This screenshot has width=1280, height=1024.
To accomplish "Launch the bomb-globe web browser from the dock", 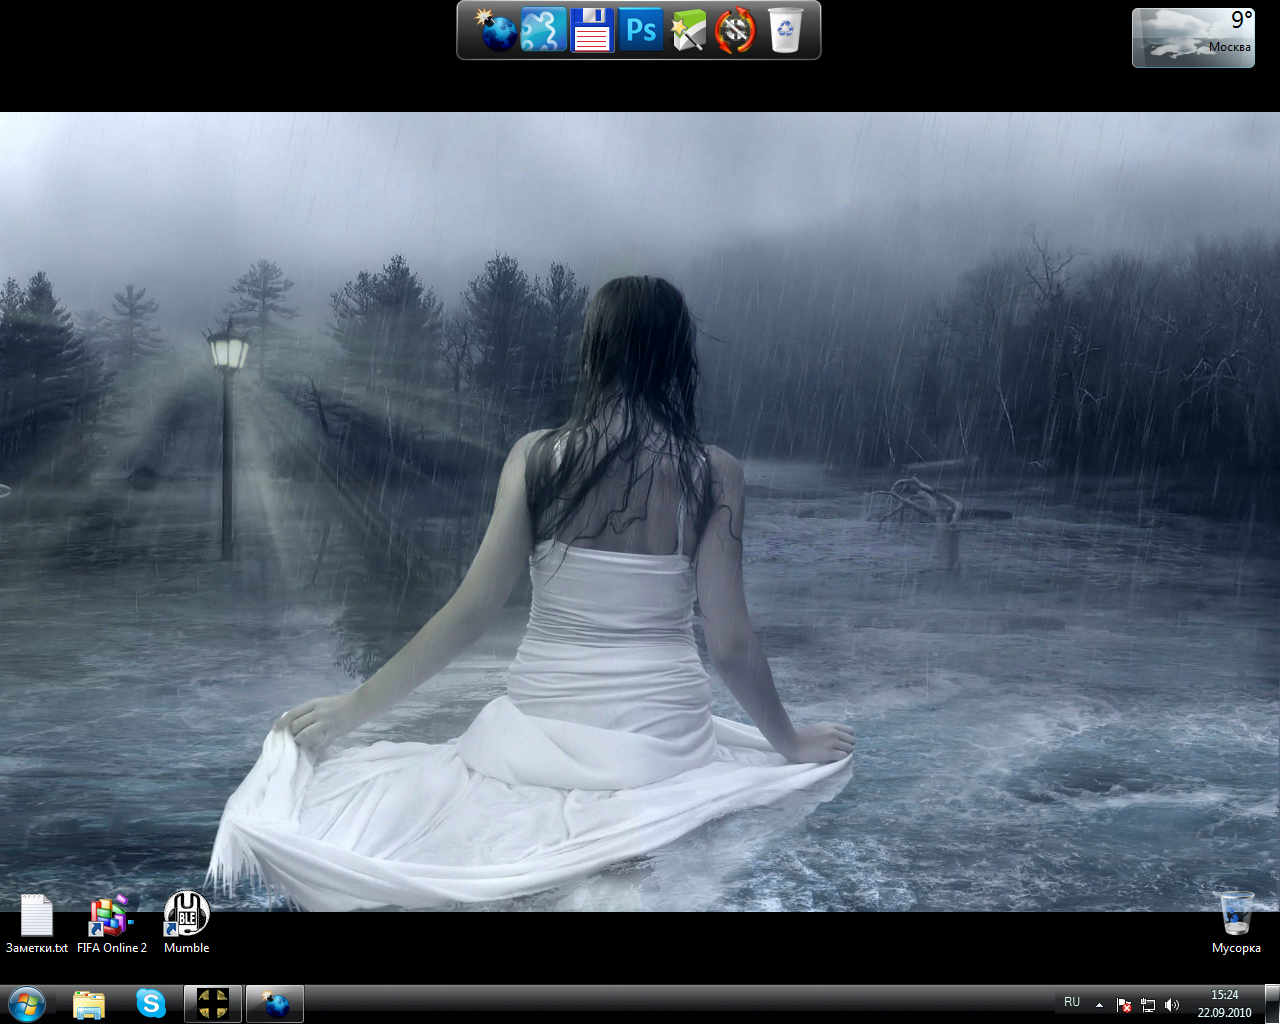I will point(497,30).
